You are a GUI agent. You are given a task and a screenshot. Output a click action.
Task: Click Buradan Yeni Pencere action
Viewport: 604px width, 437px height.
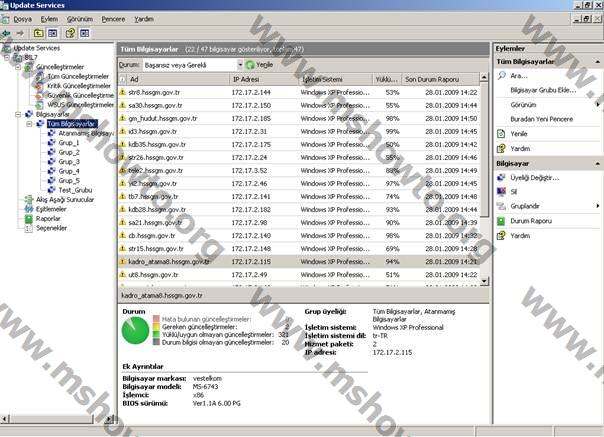click(x=542, y=119)
